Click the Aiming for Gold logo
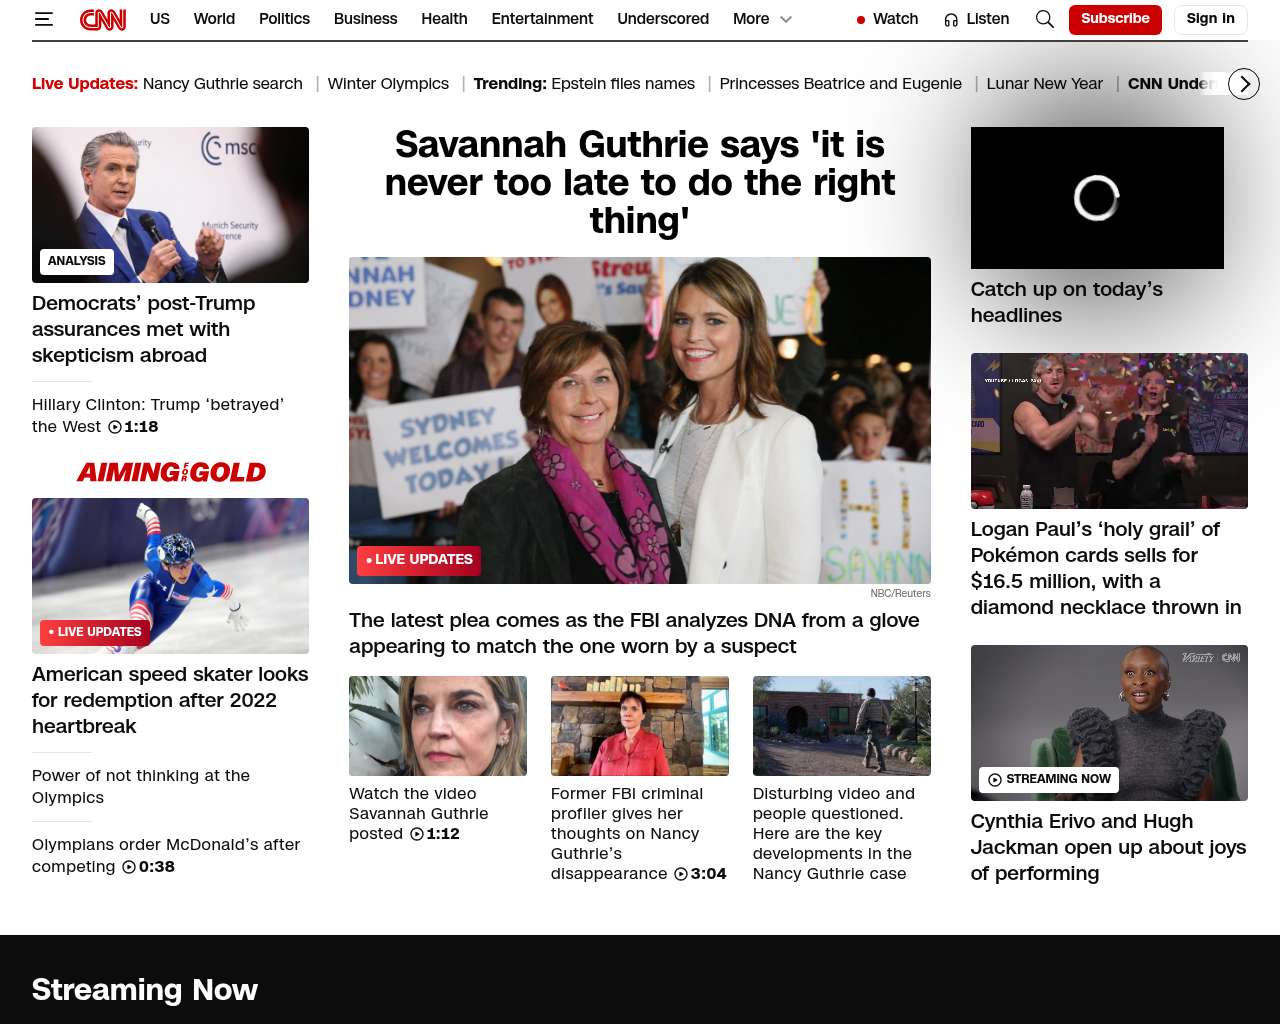1280x1024 pixels. tap(171, 472)
